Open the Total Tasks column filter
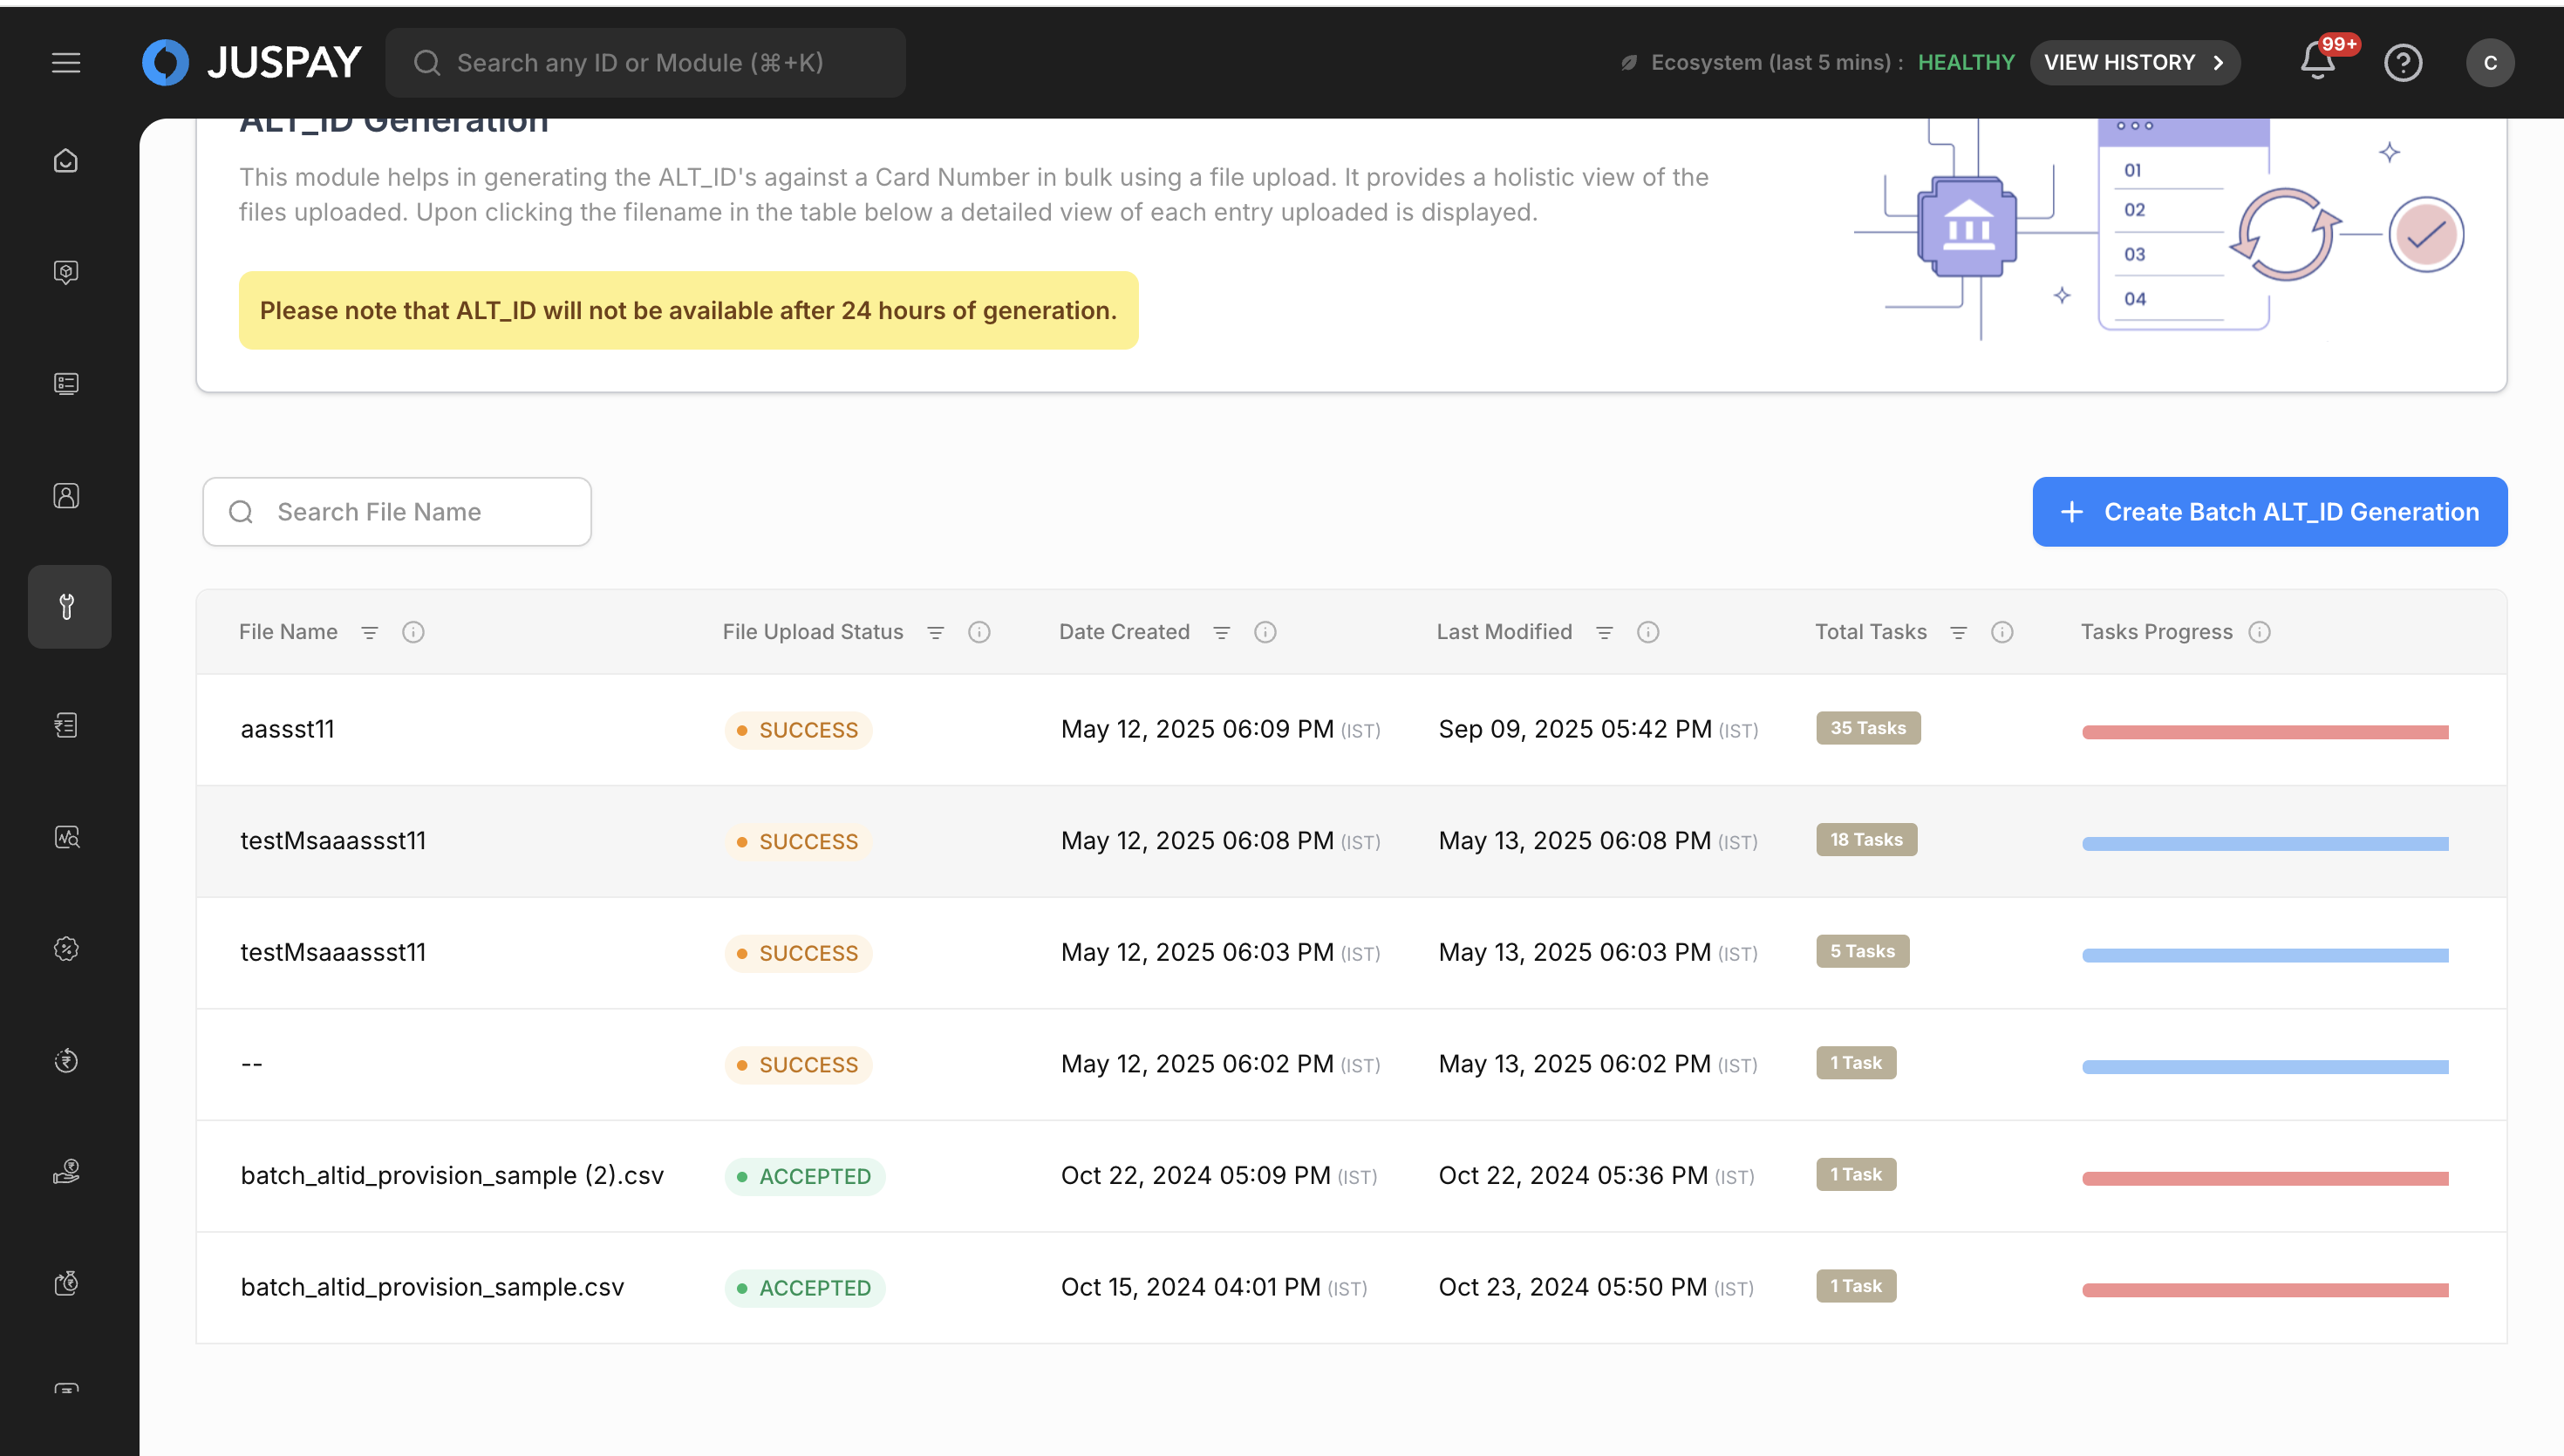 tap(1959, 632)
